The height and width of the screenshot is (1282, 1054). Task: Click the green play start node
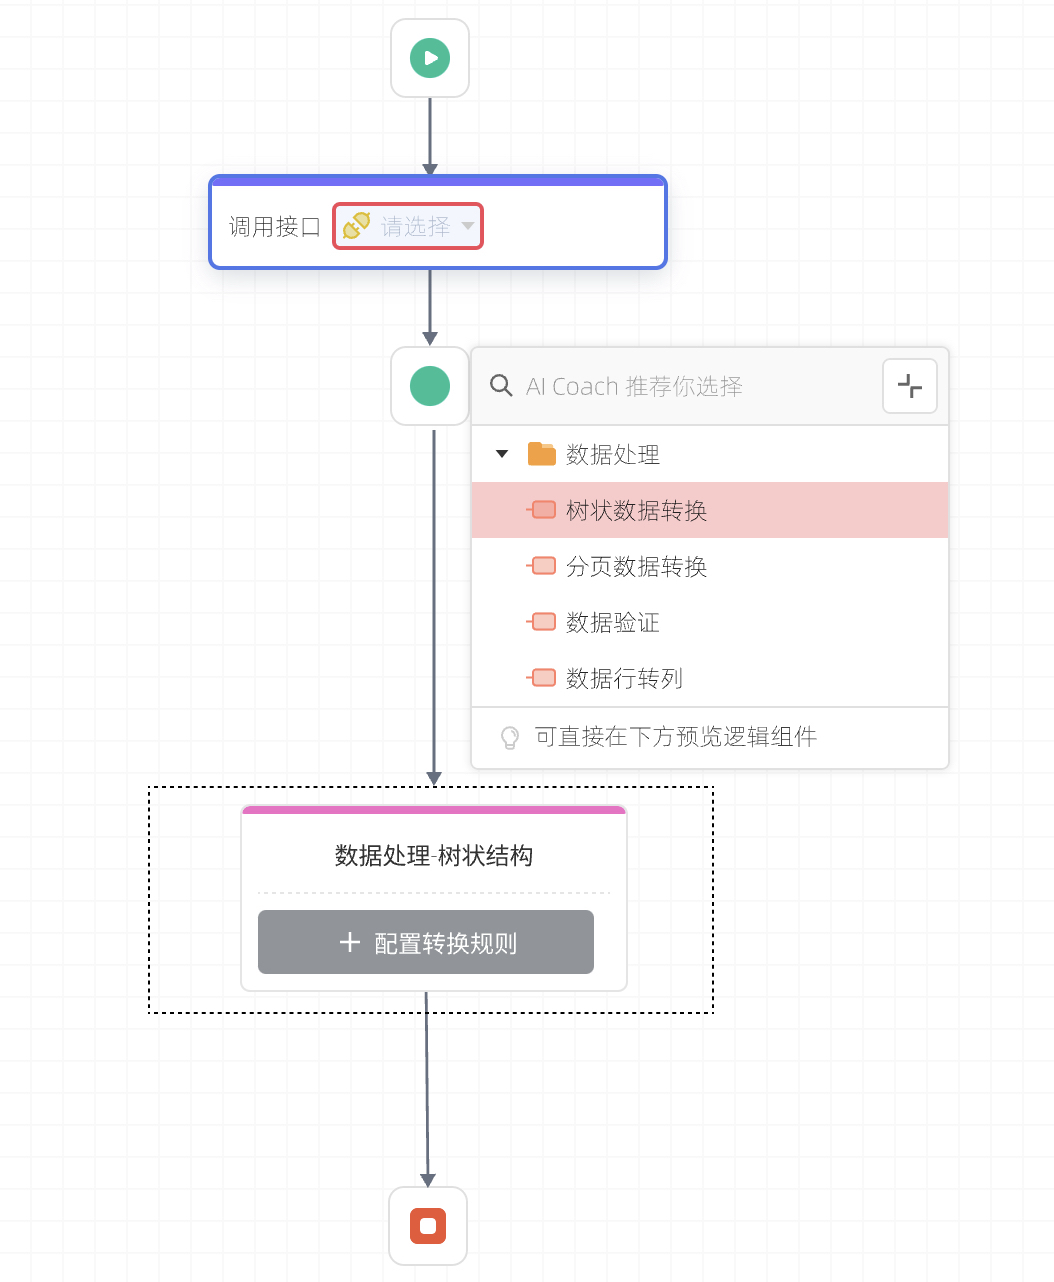pos(430,58)
